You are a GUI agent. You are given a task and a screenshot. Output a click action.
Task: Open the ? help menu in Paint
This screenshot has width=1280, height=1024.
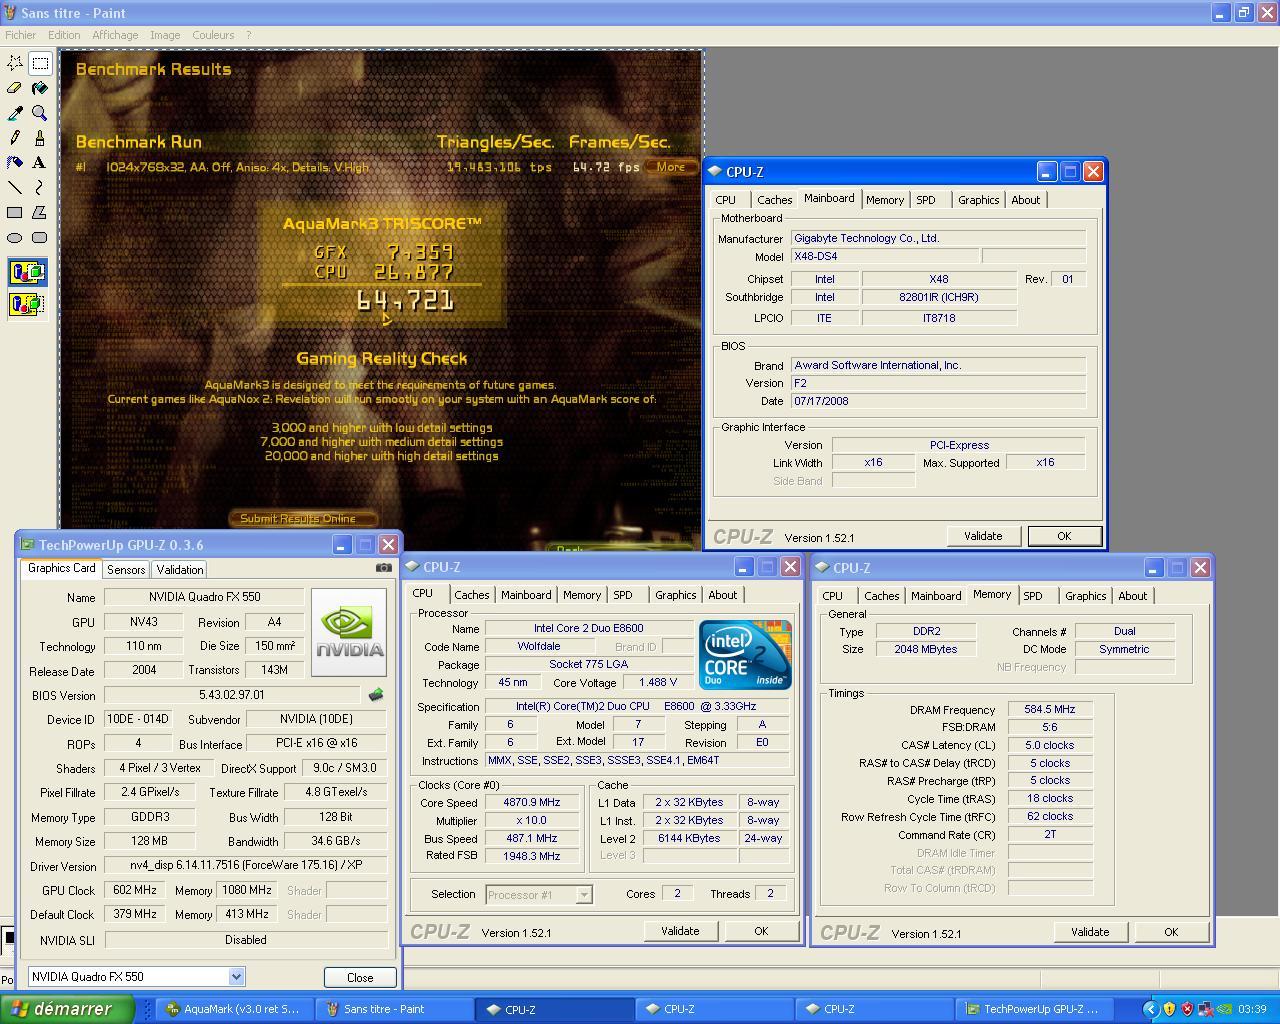[x=249, y=35]
